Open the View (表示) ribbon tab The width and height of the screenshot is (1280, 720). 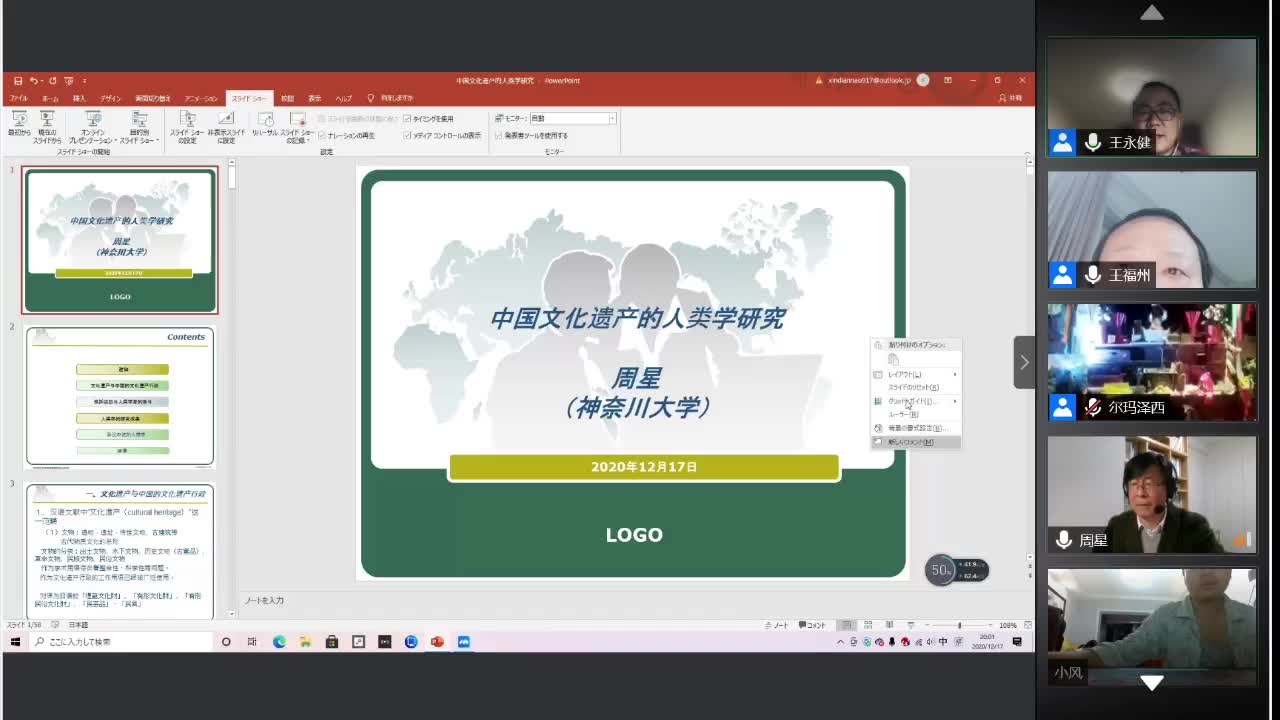click(x=315, y=98)
